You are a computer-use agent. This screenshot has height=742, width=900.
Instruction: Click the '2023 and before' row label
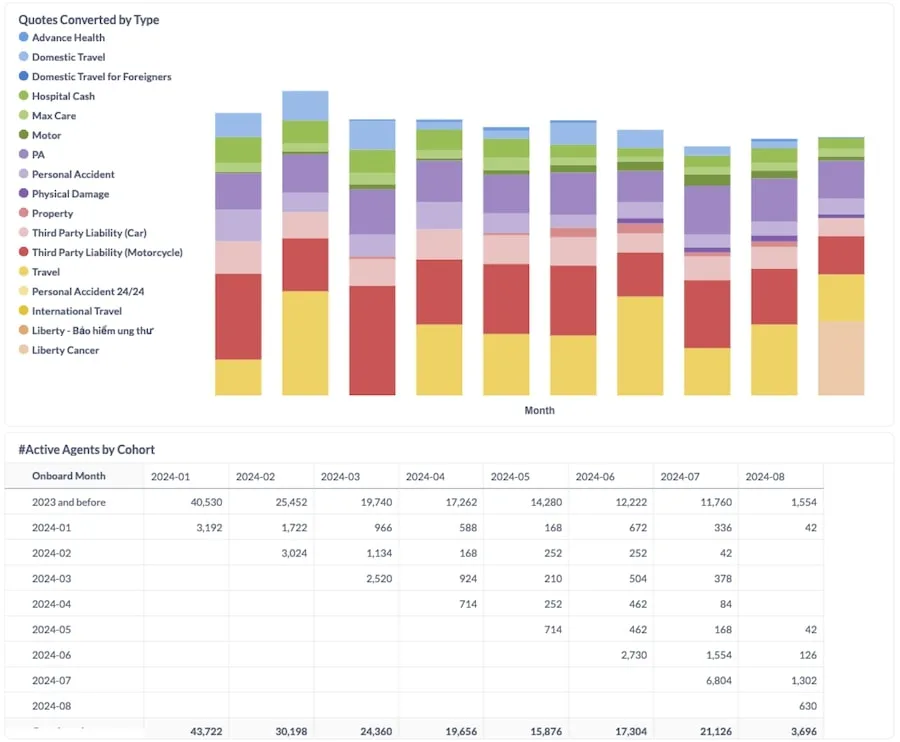coord(69,502)
